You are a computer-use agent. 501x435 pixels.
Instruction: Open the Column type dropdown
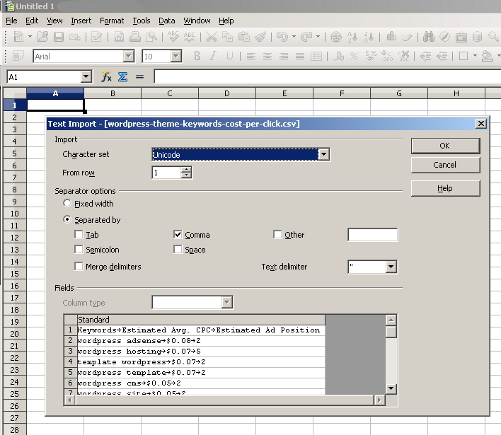point(227,302)
